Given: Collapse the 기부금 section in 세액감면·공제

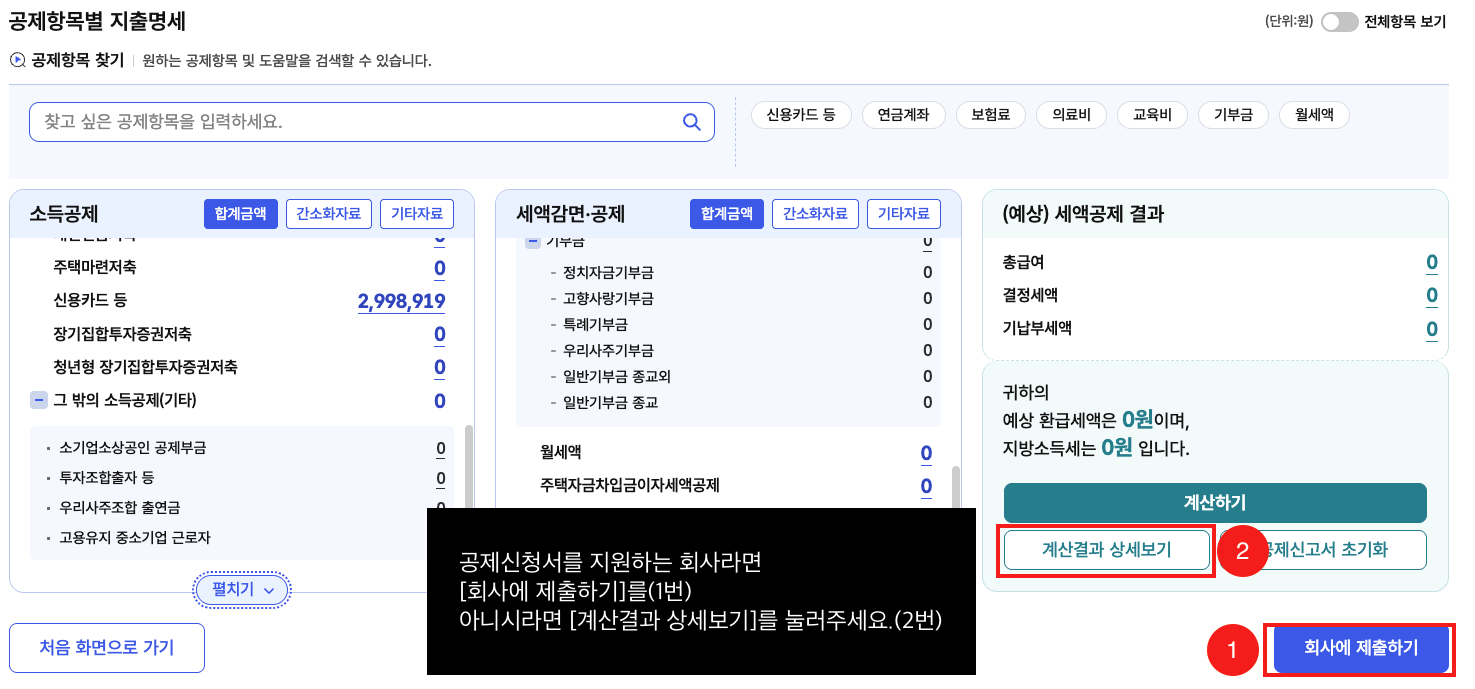Looking at the screenshot, I should 533,241.
